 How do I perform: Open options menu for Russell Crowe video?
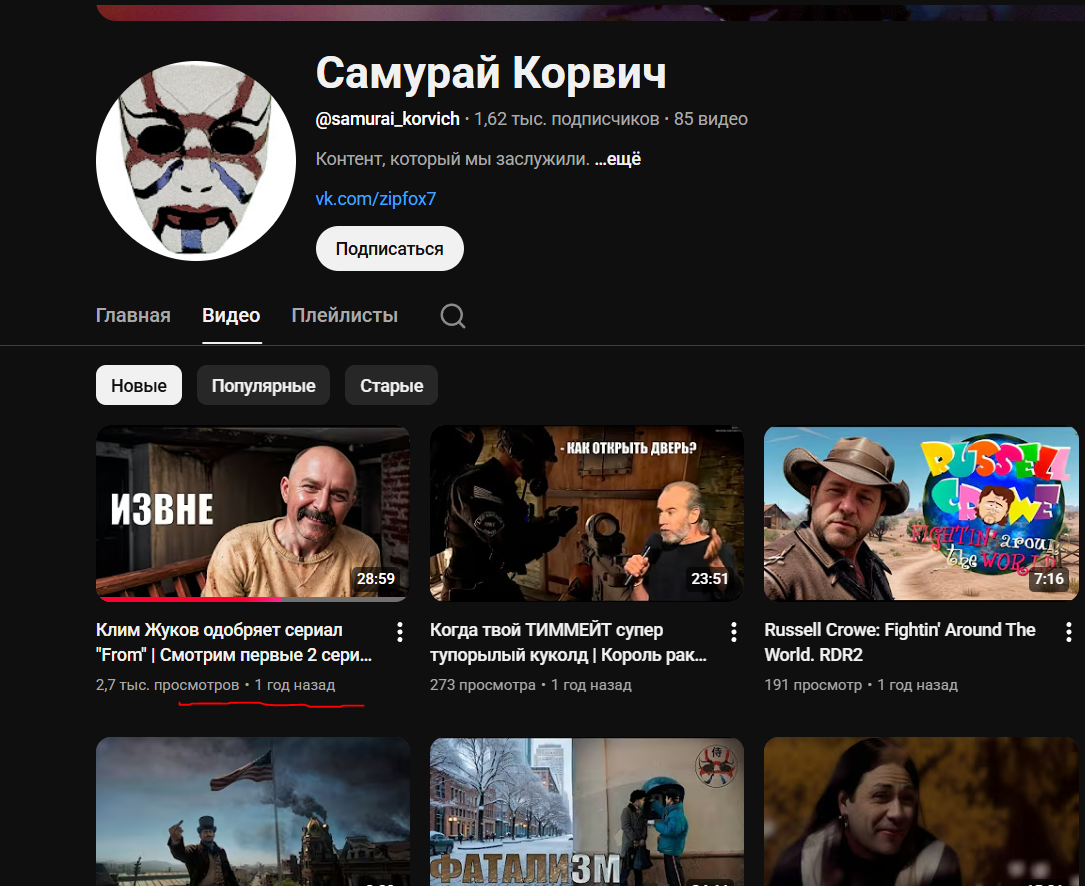click(x=1068, y=631)
